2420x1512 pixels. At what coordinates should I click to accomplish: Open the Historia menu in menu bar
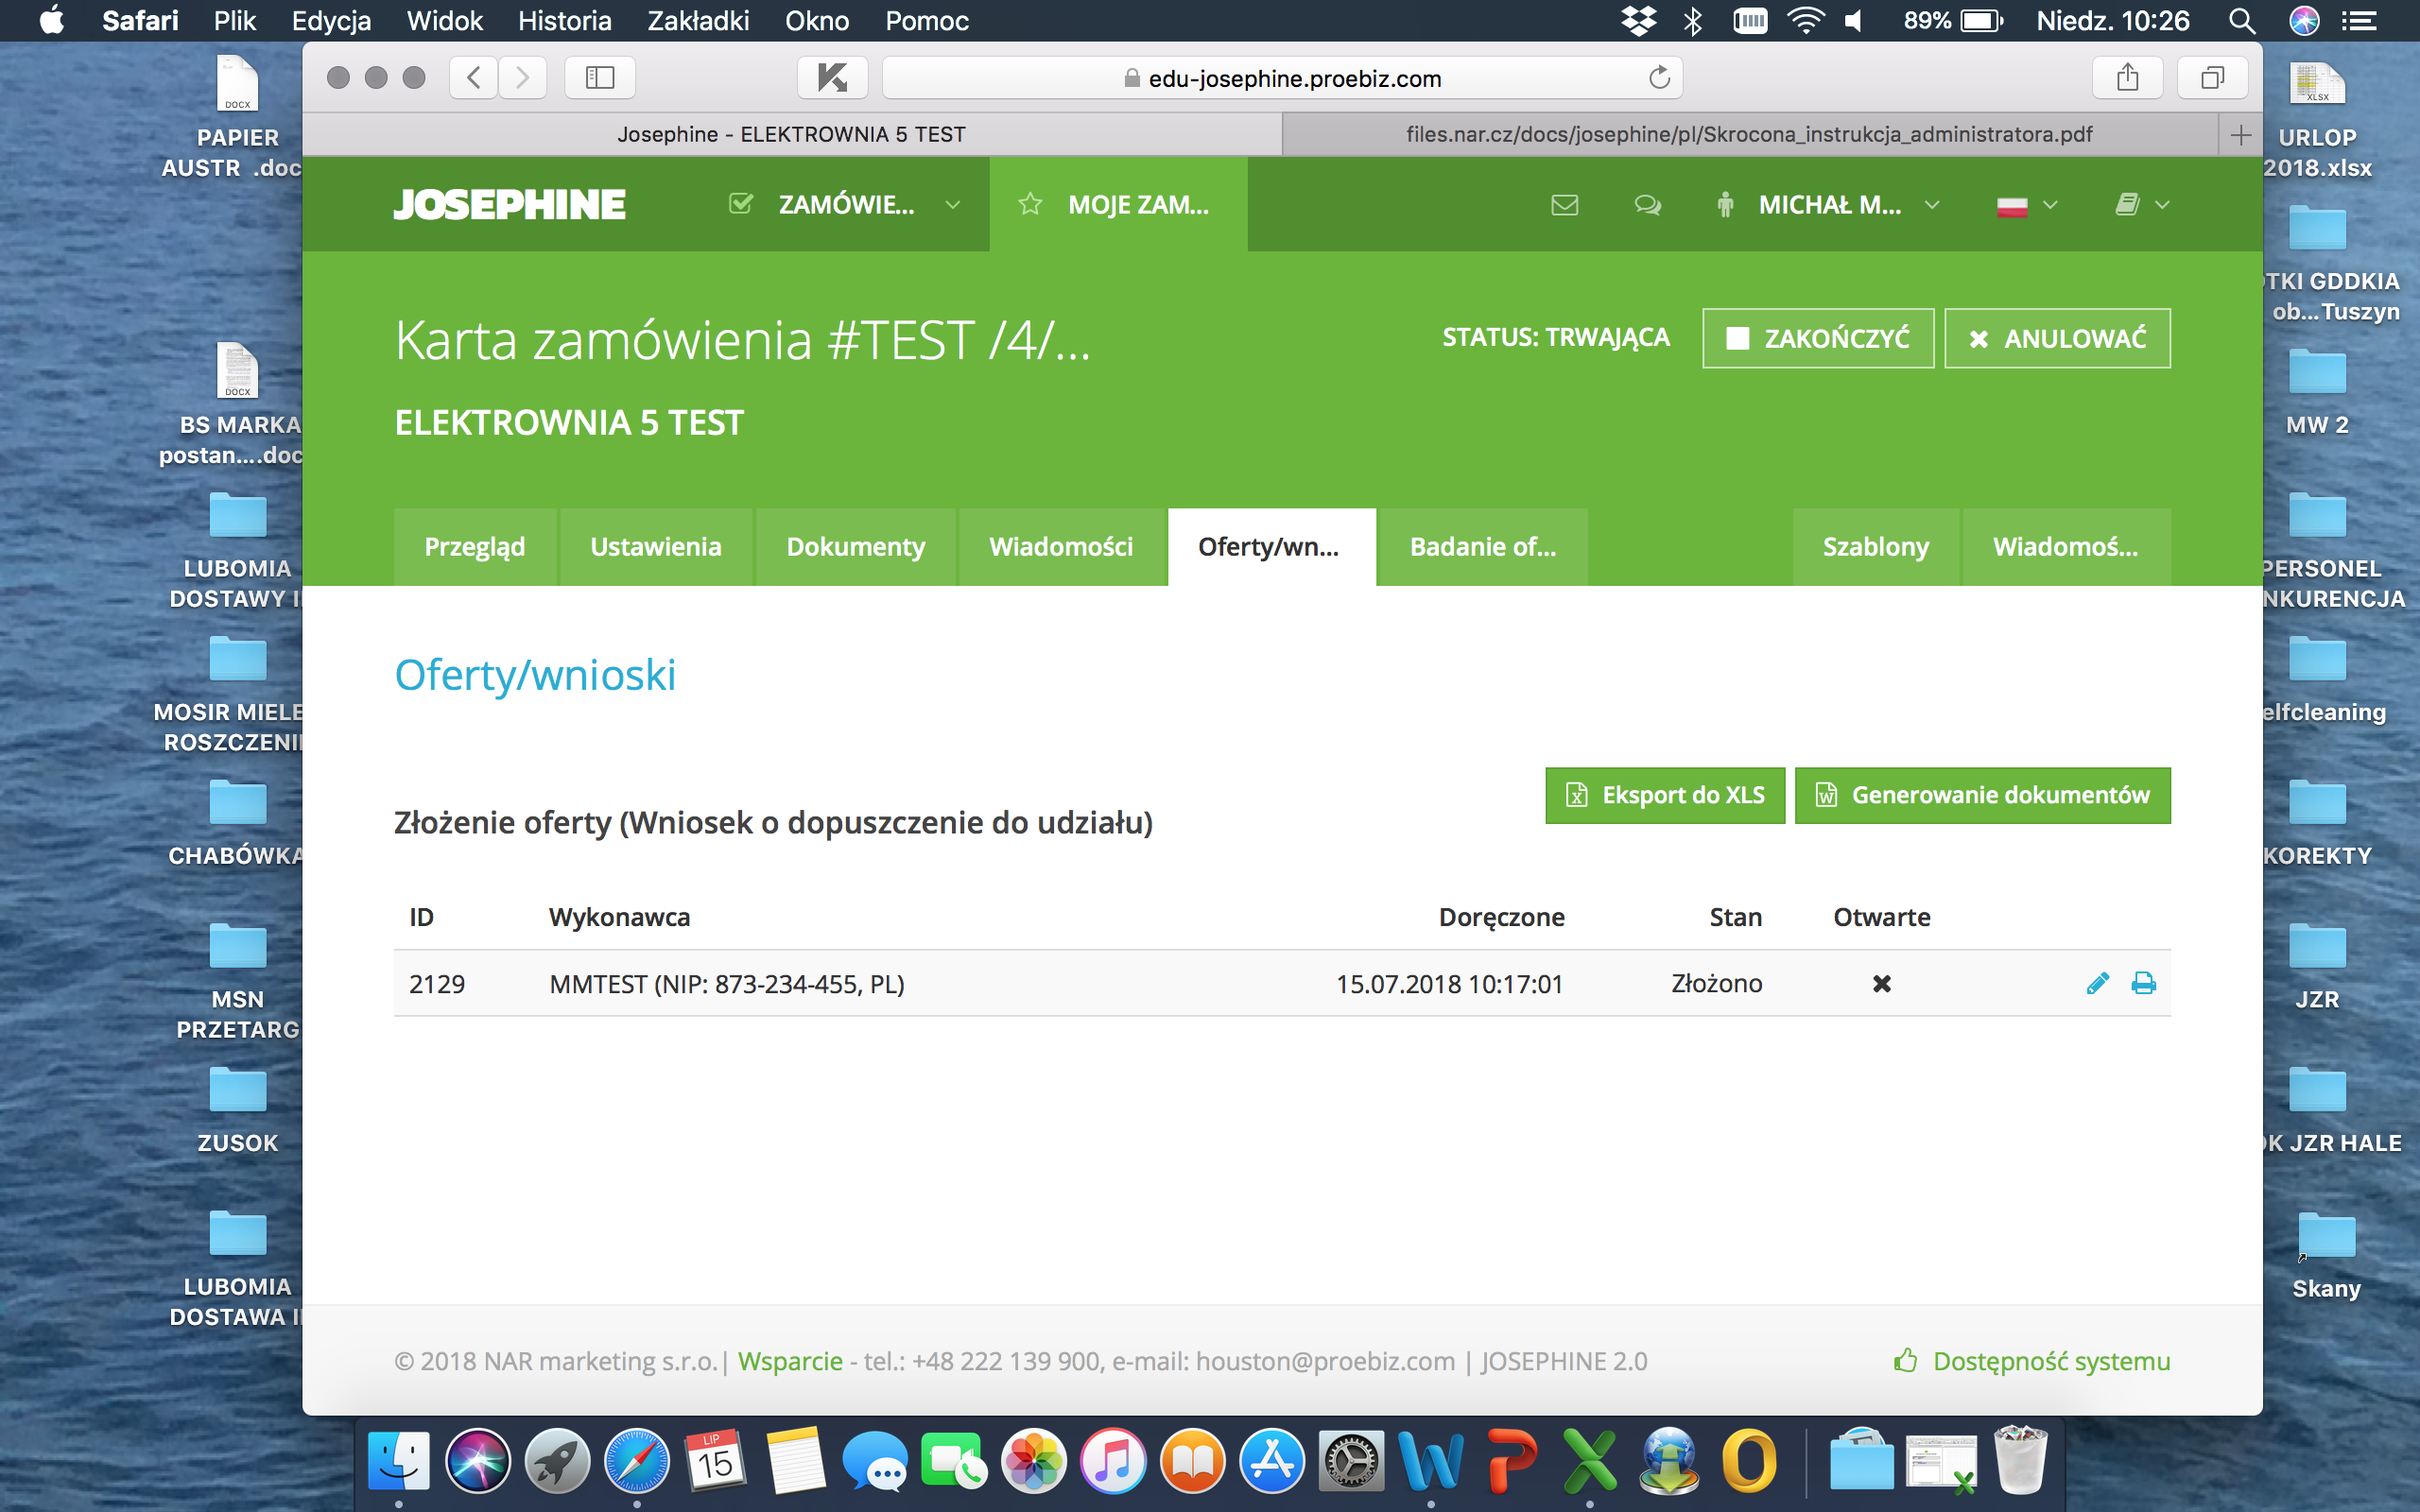tap(564, 21)
